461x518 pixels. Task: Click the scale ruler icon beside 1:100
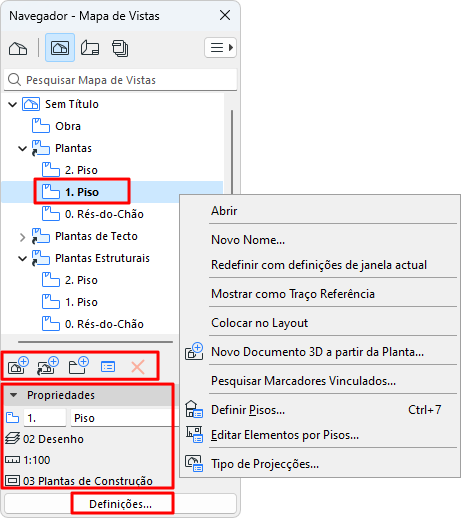point(13,460)
